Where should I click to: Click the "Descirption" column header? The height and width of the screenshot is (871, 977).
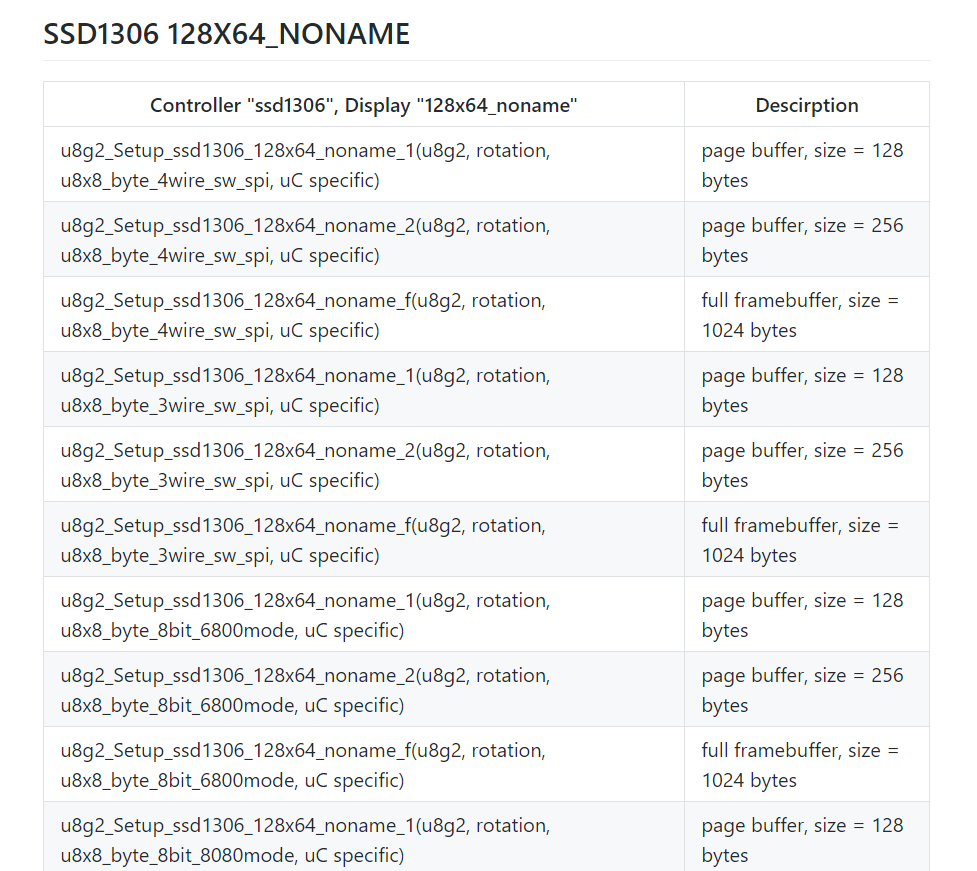807,105
